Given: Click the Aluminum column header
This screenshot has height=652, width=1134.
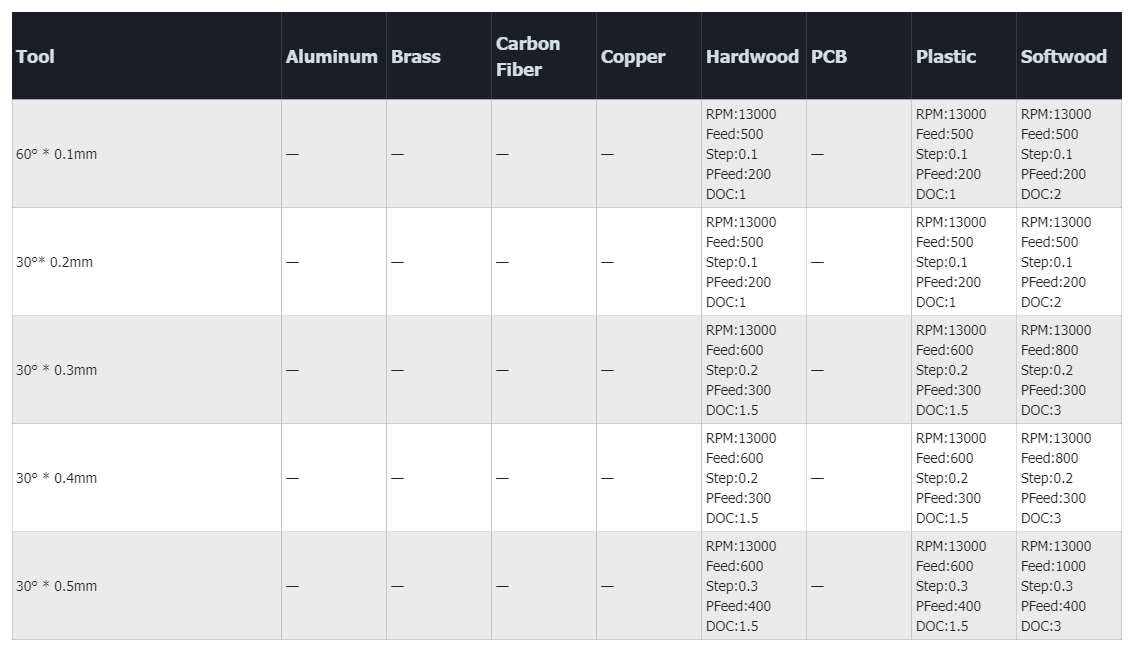Looking at the screenshot, I should click(332, 57).
